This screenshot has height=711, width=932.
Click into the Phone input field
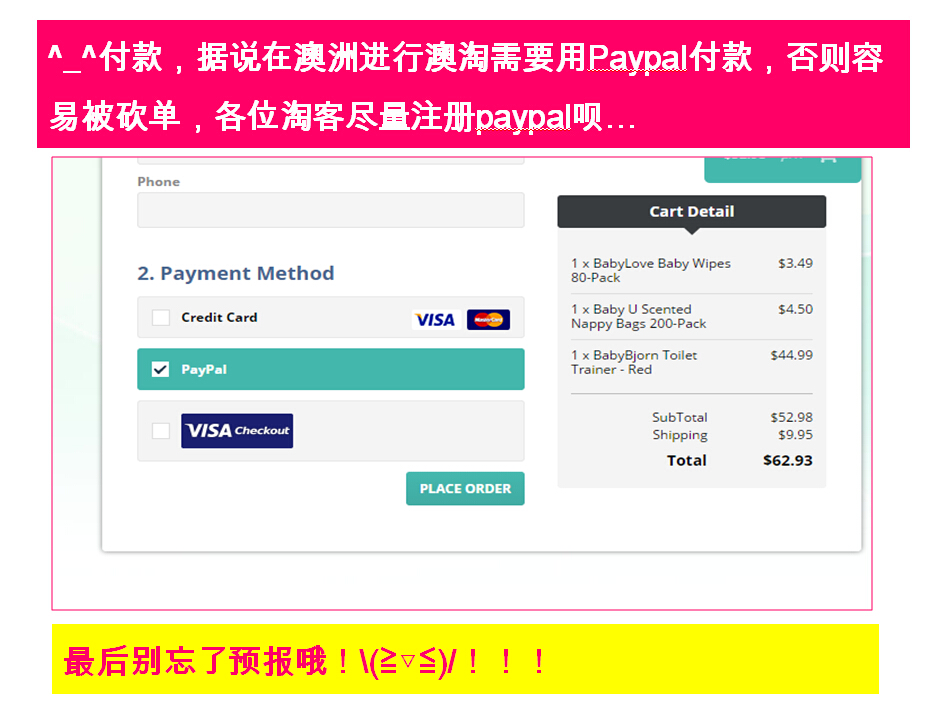330,210
